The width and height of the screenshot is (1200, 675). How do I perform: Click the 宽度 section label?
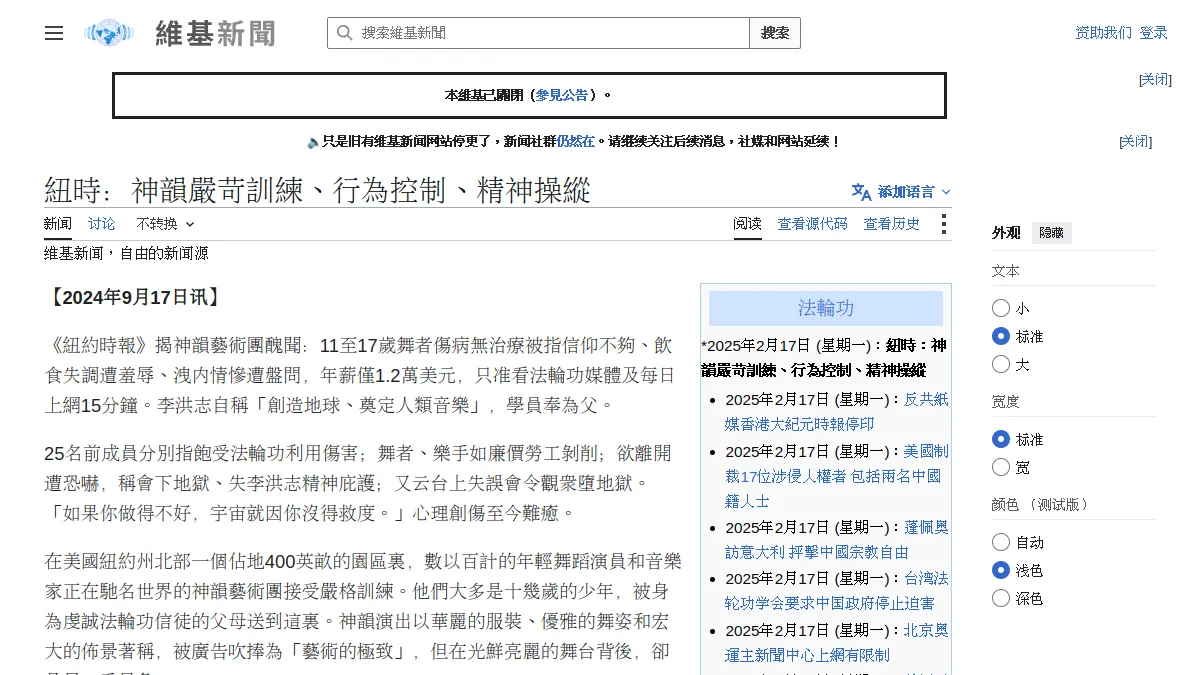1006,402
